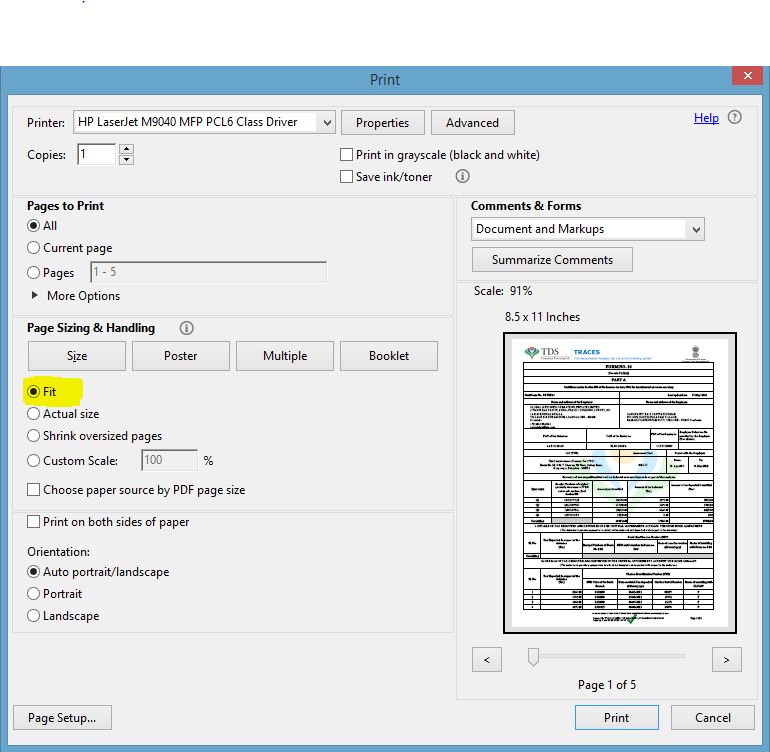Go to the previous preview page
This screenshot has width=770, height=752.
pos(487,659)
